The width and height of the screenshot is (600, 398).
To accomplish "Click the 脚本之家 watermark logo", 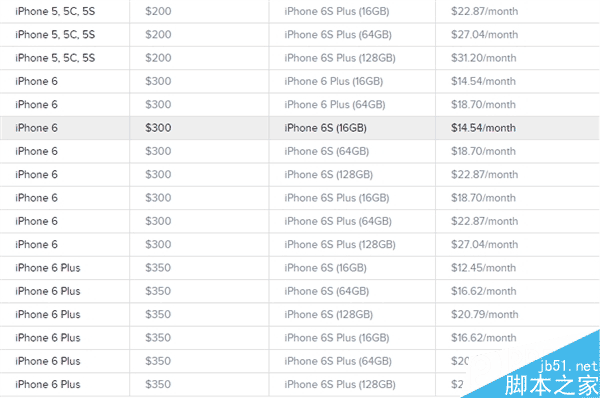I will point(551,385).
